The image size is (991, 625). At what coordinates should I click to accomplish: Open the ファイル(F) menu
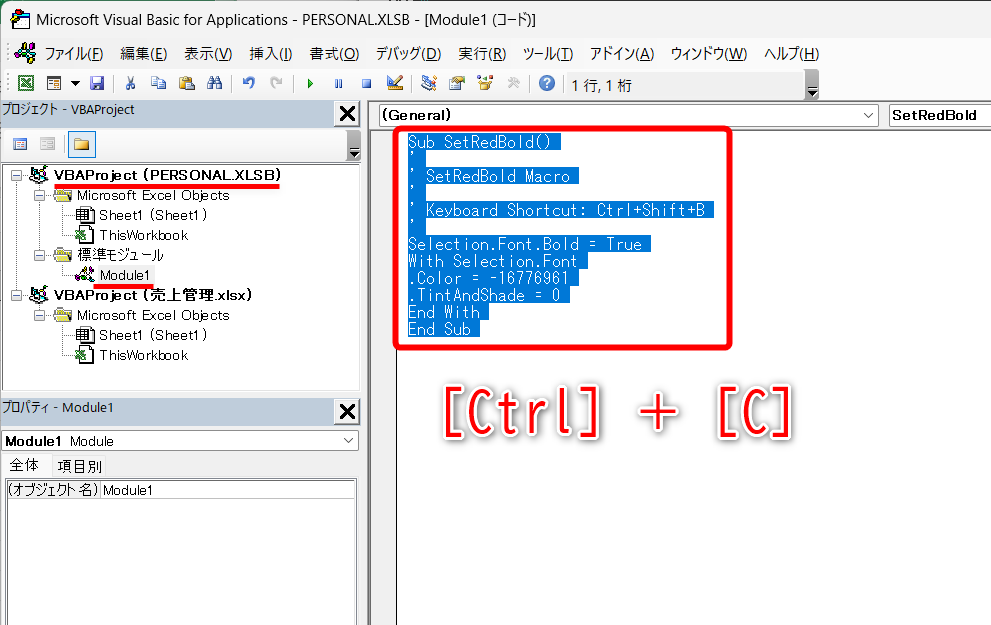tap(73, 54)
